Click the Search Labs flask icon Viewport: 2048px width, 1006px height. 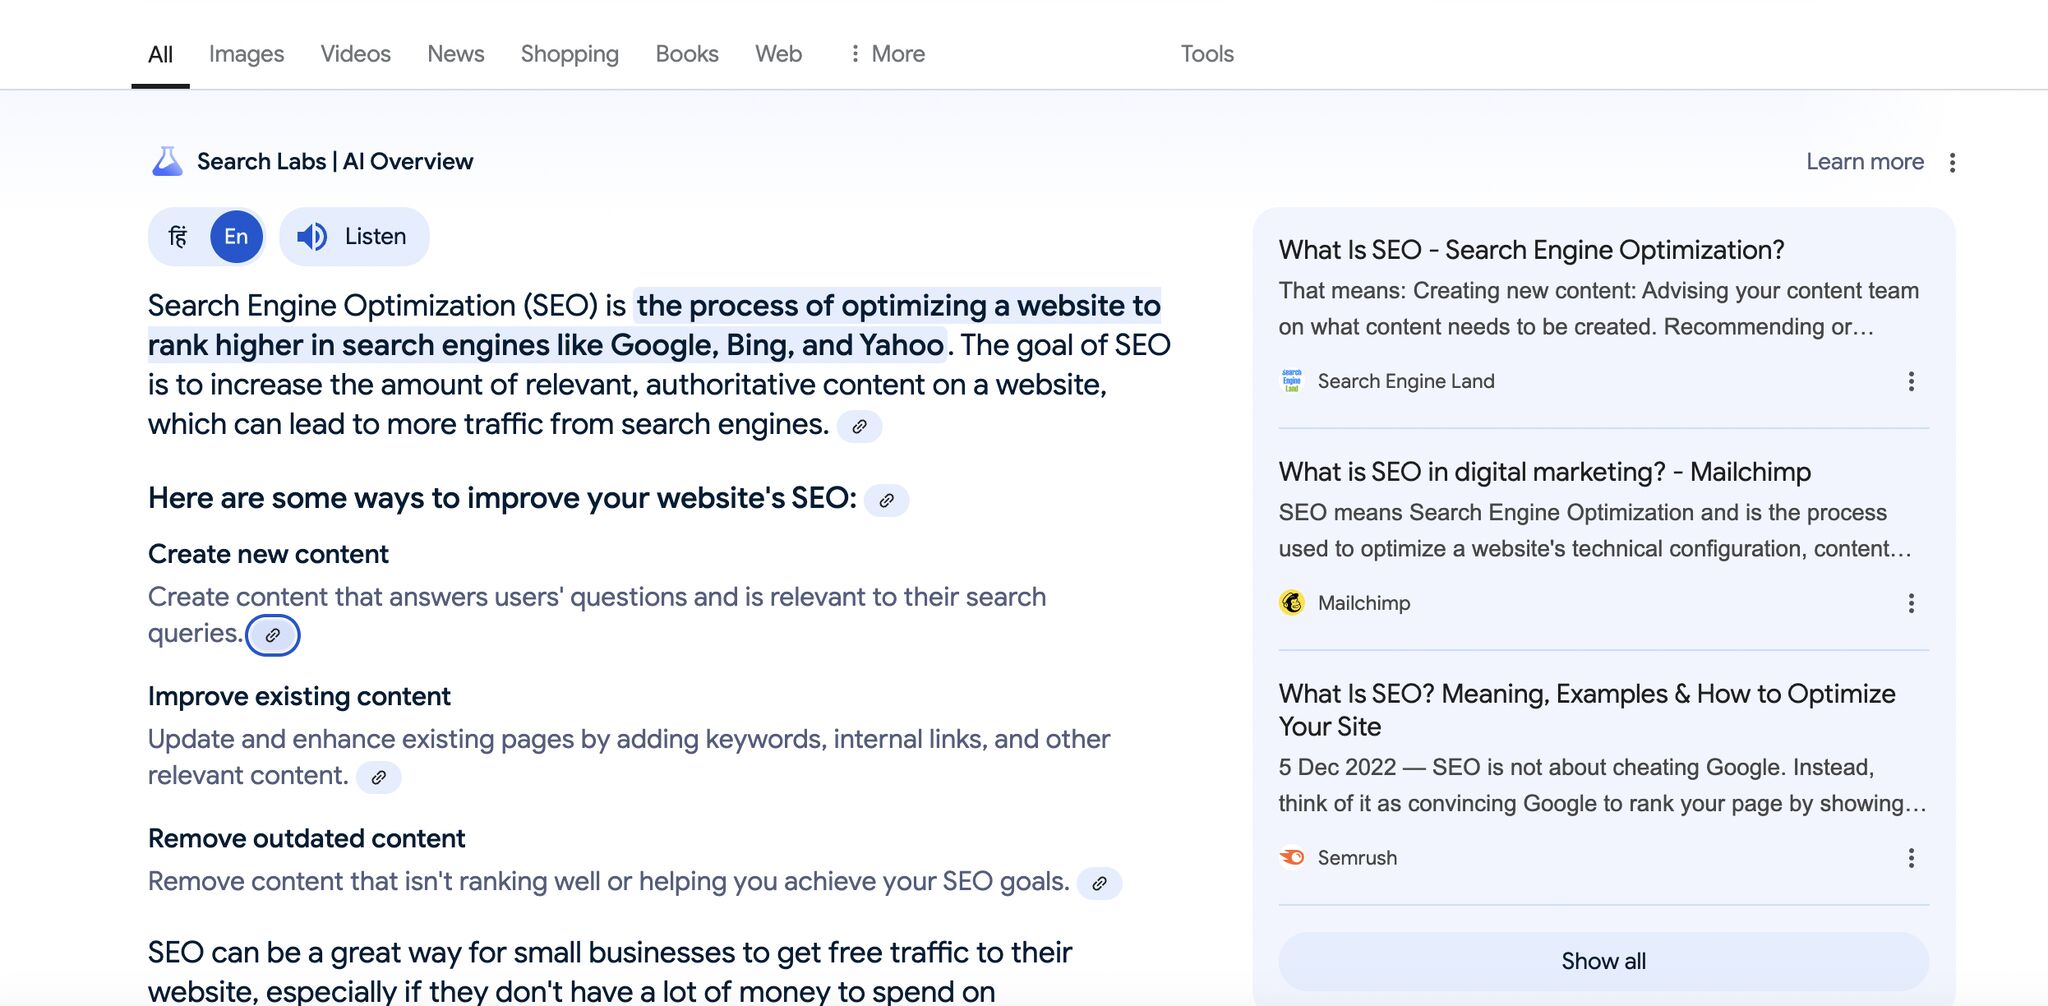(x=167, y=161)
